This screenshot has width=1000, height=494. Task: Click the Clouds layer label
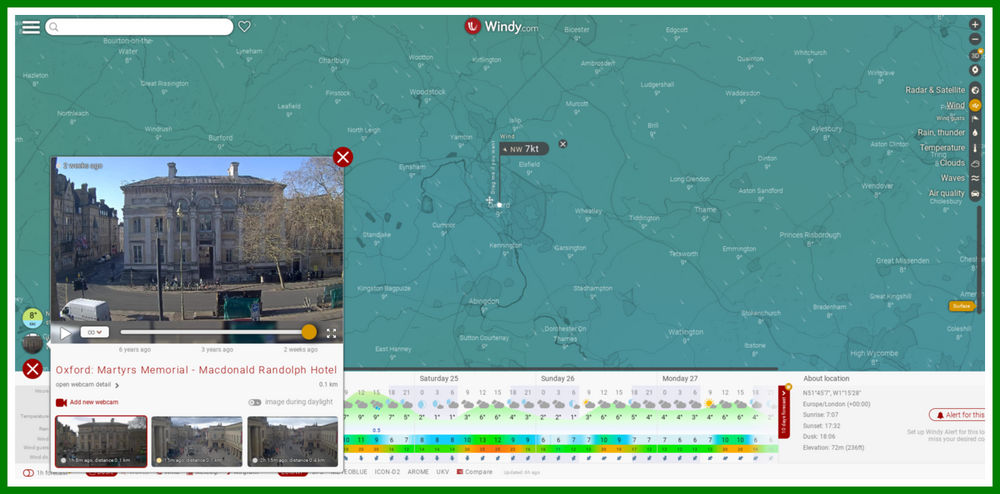point(952,163)
